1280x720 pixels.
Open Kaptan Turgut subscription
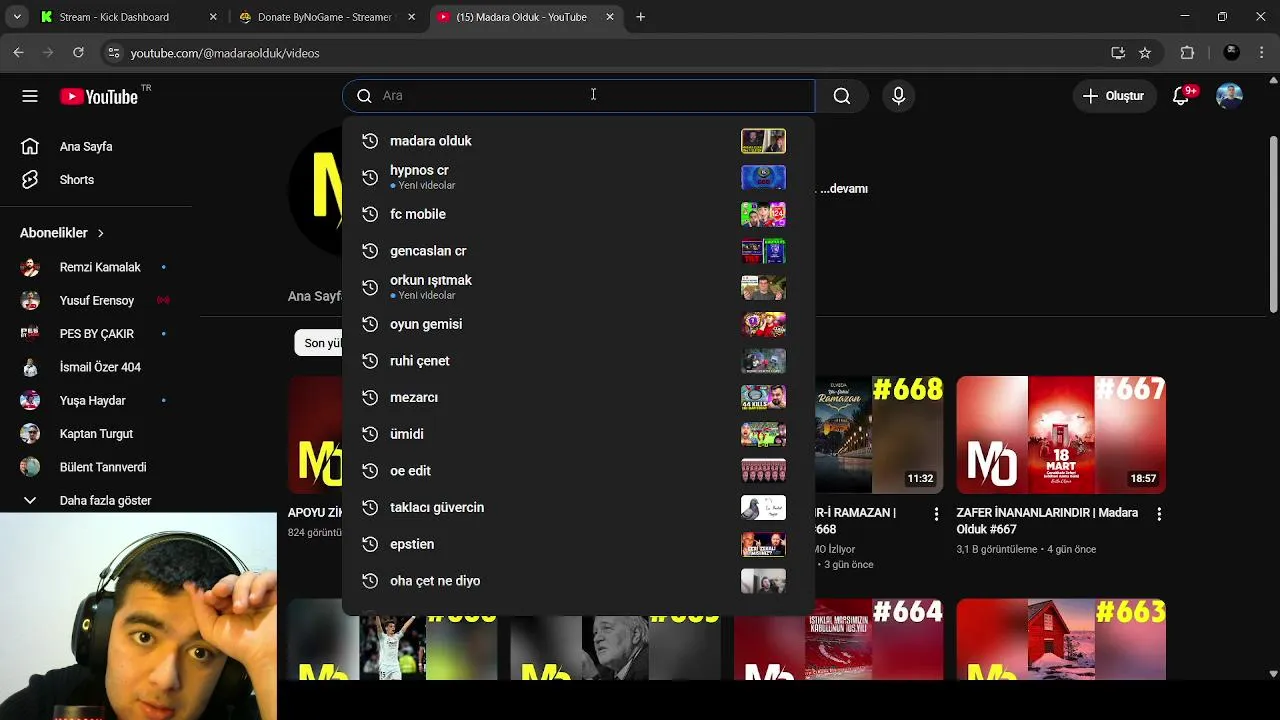96,434
